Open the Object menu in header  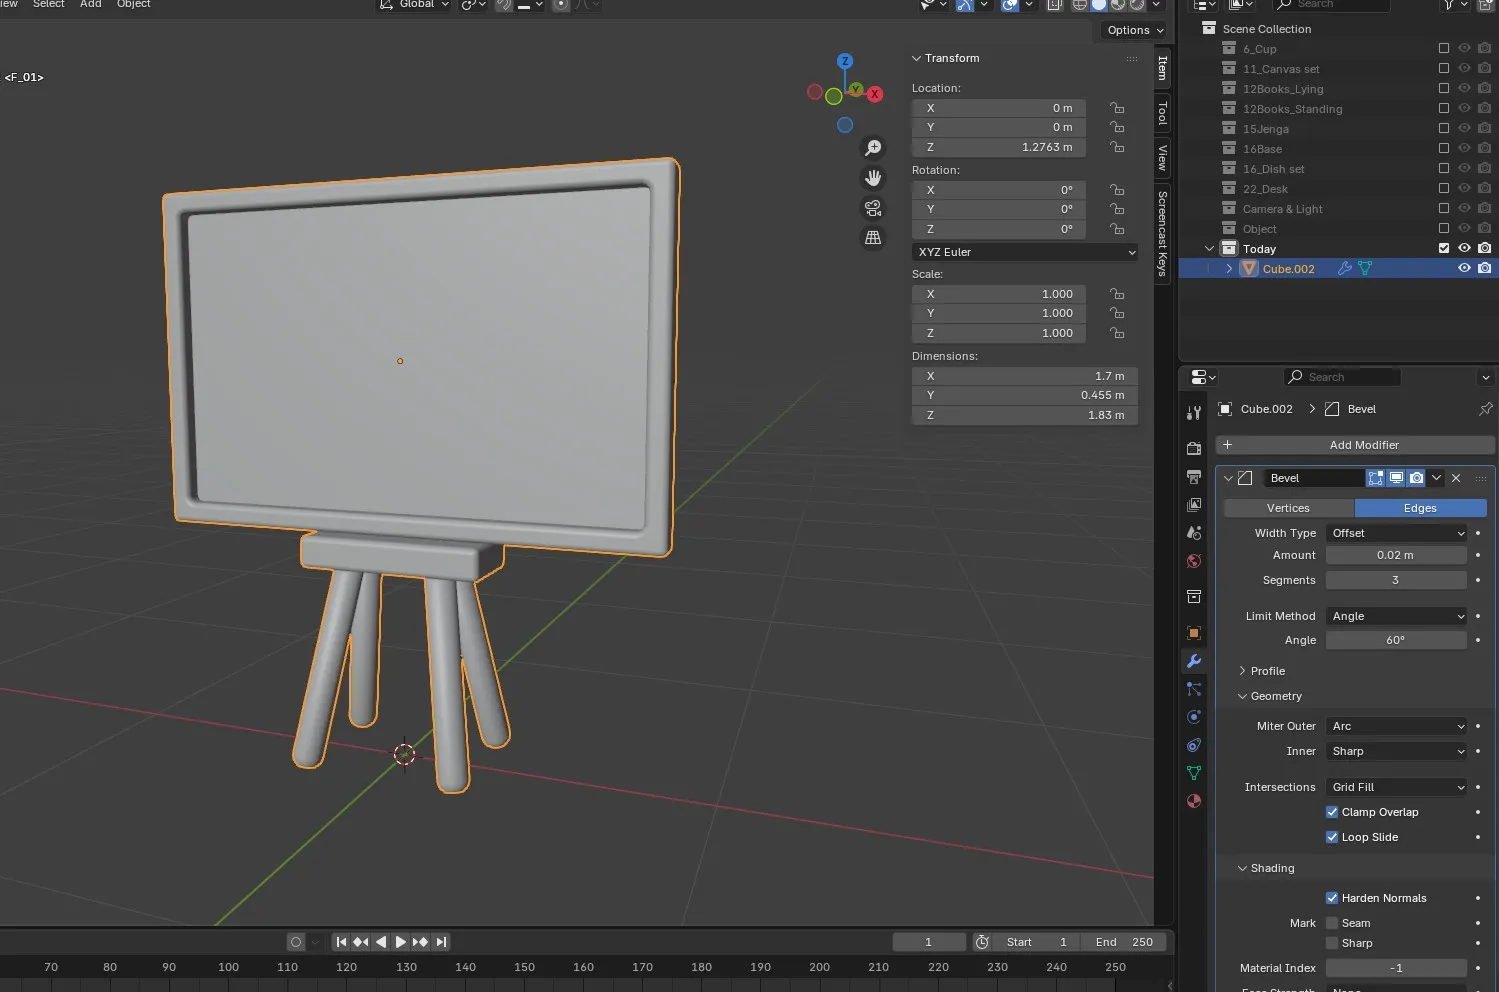pyautogui.click(x=133, y=4)
